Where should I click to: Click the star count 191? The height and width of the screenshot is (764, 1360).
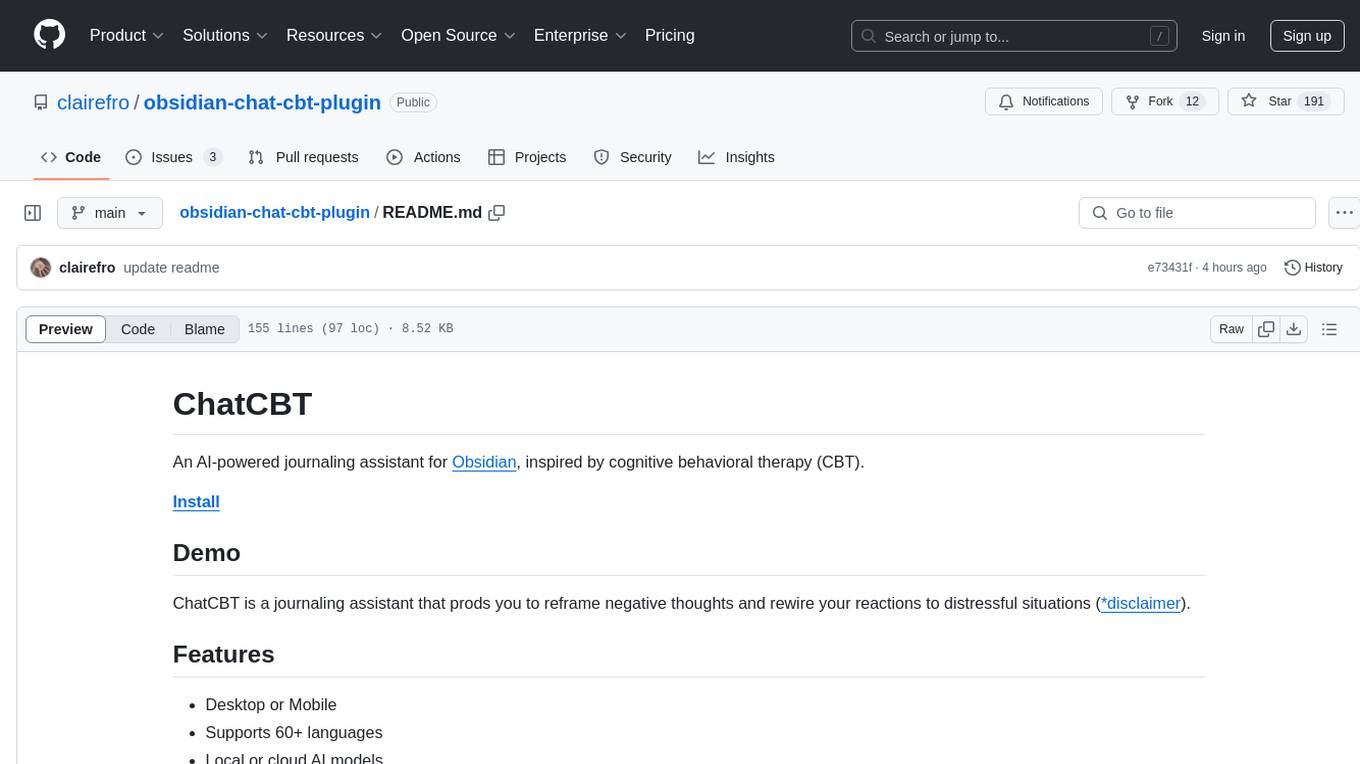1314,102
